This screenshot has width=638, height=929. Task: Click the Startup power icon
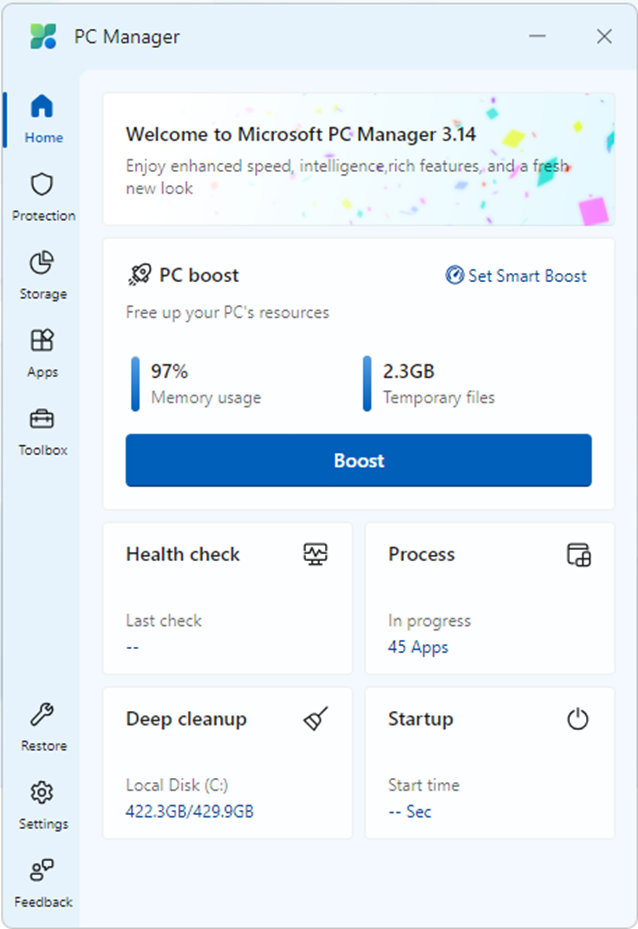pyautogui.click(x=578, y=719)
